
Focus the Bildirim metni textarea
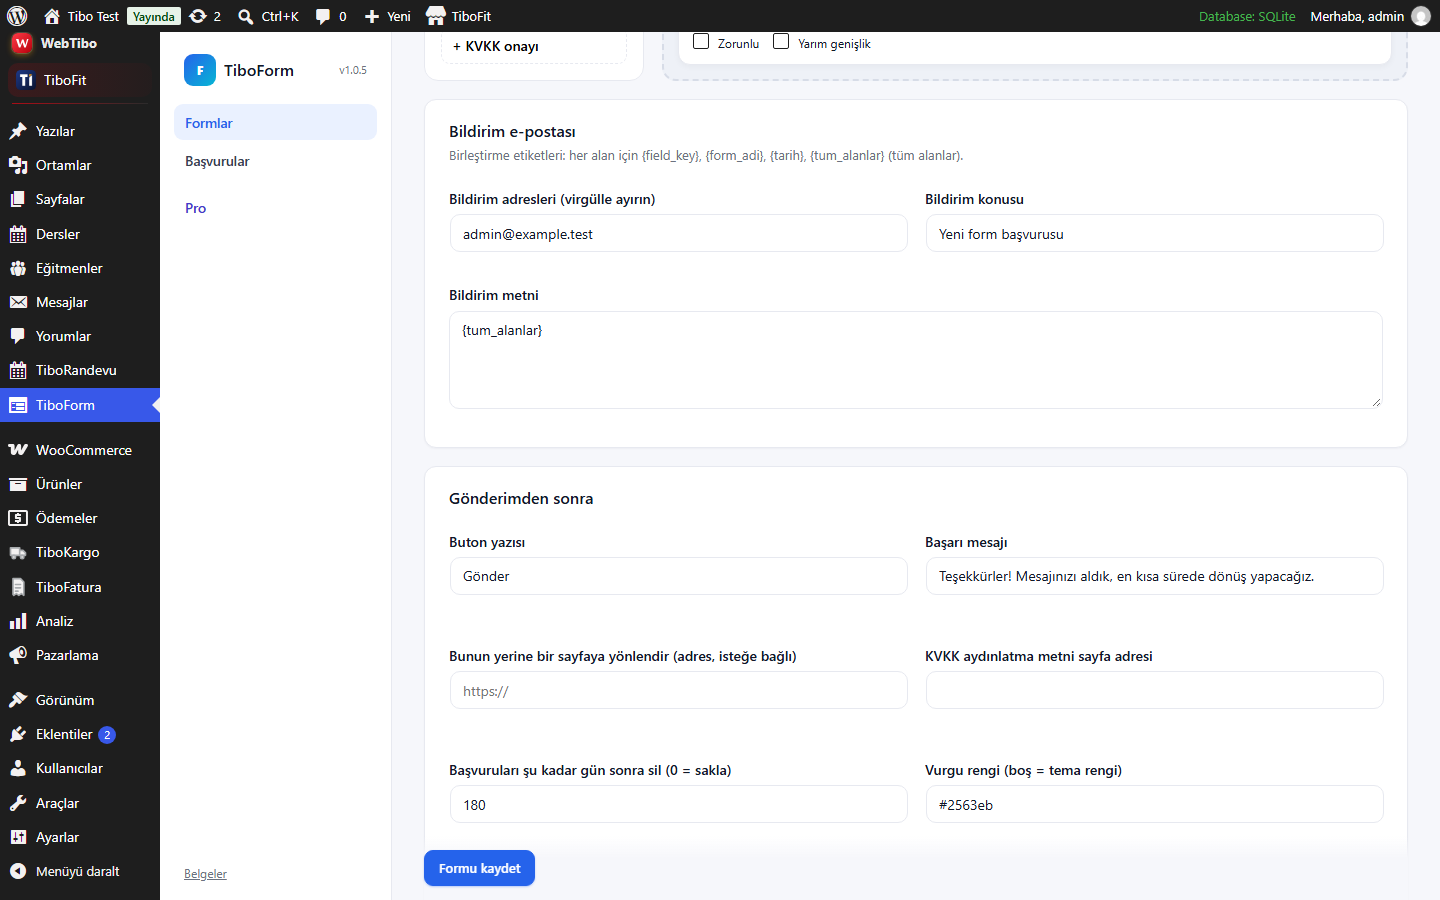click(x=916, y=360)
